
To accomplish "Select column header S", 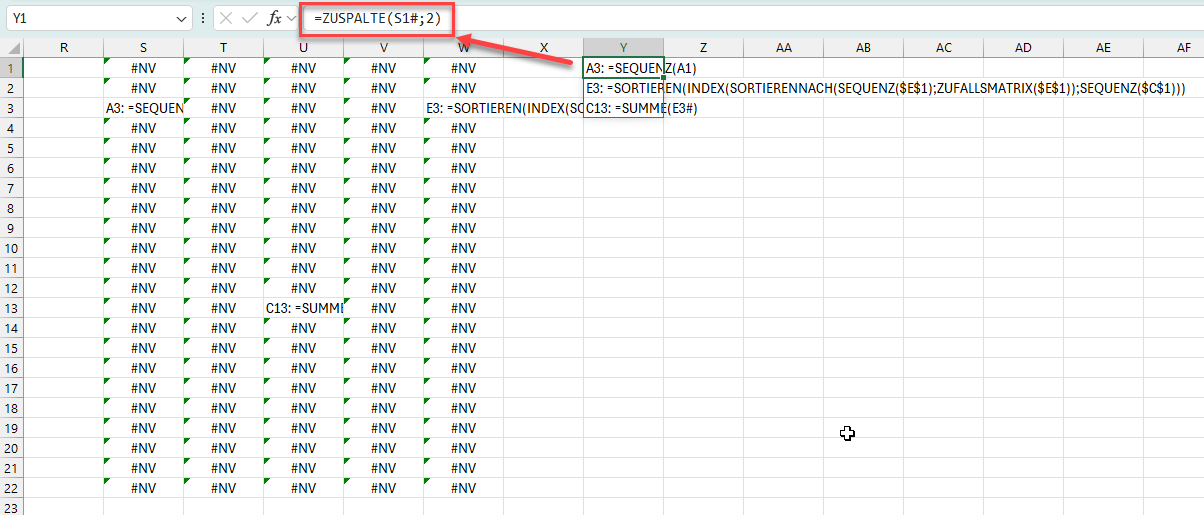I will (x=143, y=48).
